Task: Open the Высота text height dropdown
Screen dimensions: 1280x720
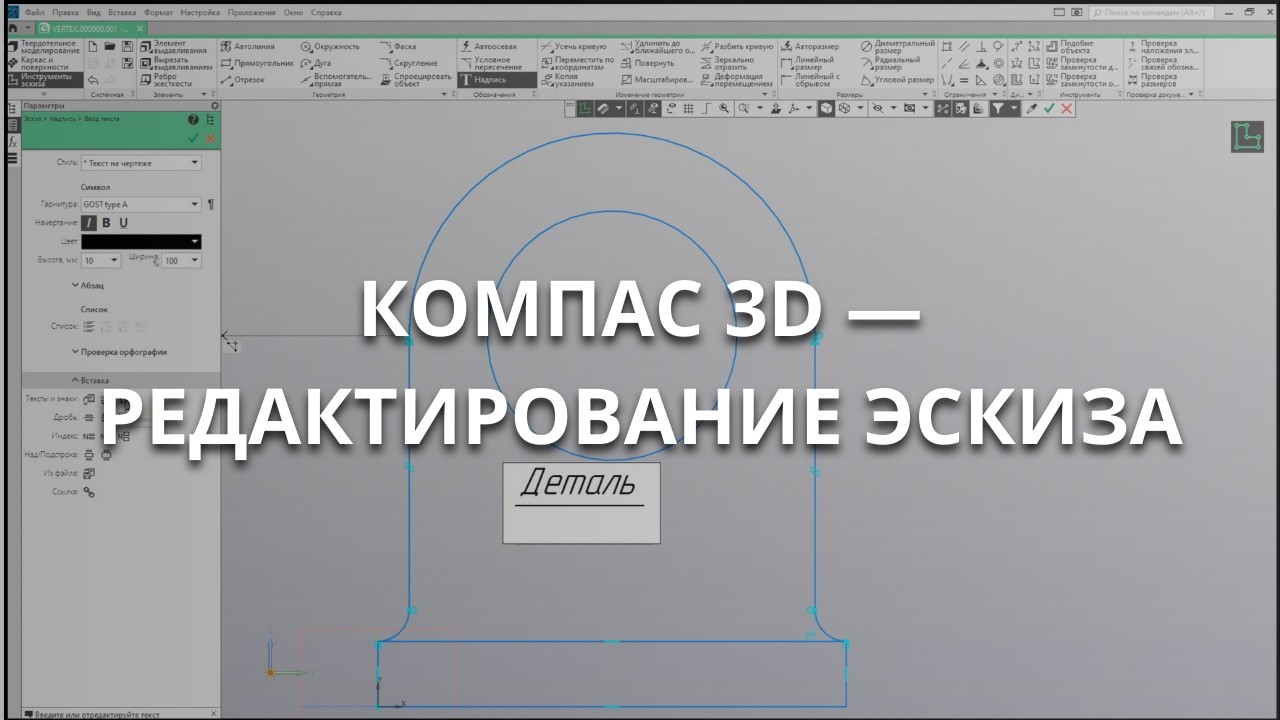Action: tap(101, 260)
